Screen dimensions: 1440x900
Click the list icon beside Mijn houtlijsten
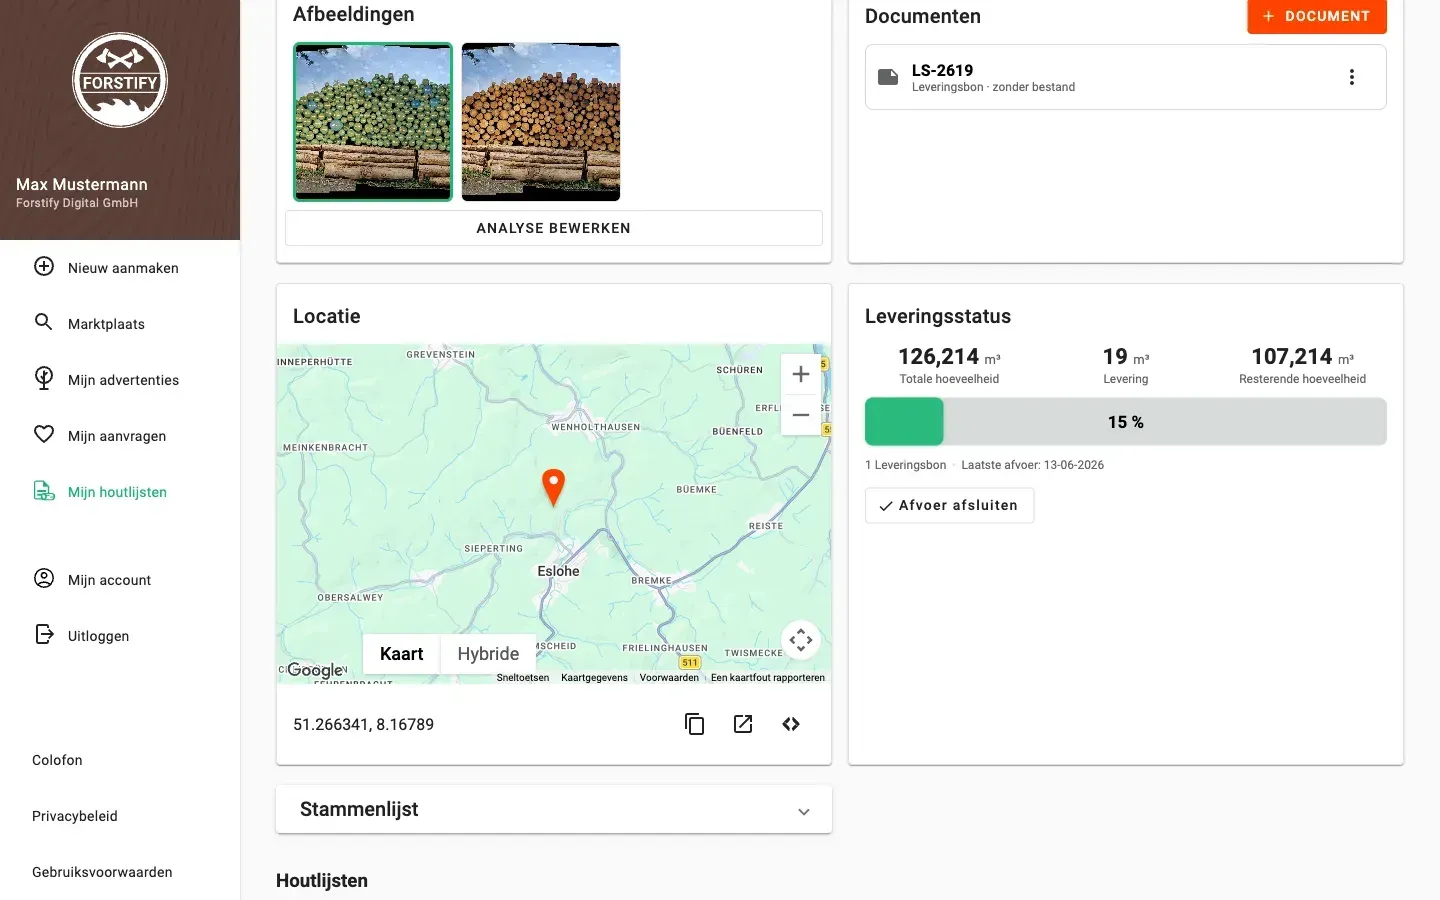pyautogui.click(x=44, y=491)
